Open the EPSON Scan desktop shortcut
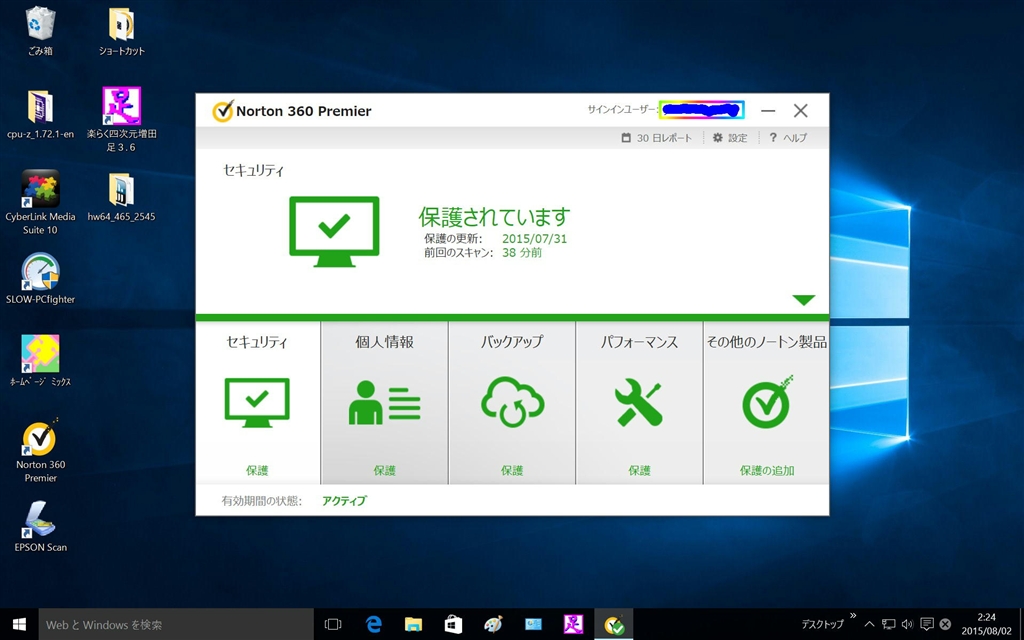The height and width of the screenshot is (640, 1024). click(40, 527)
